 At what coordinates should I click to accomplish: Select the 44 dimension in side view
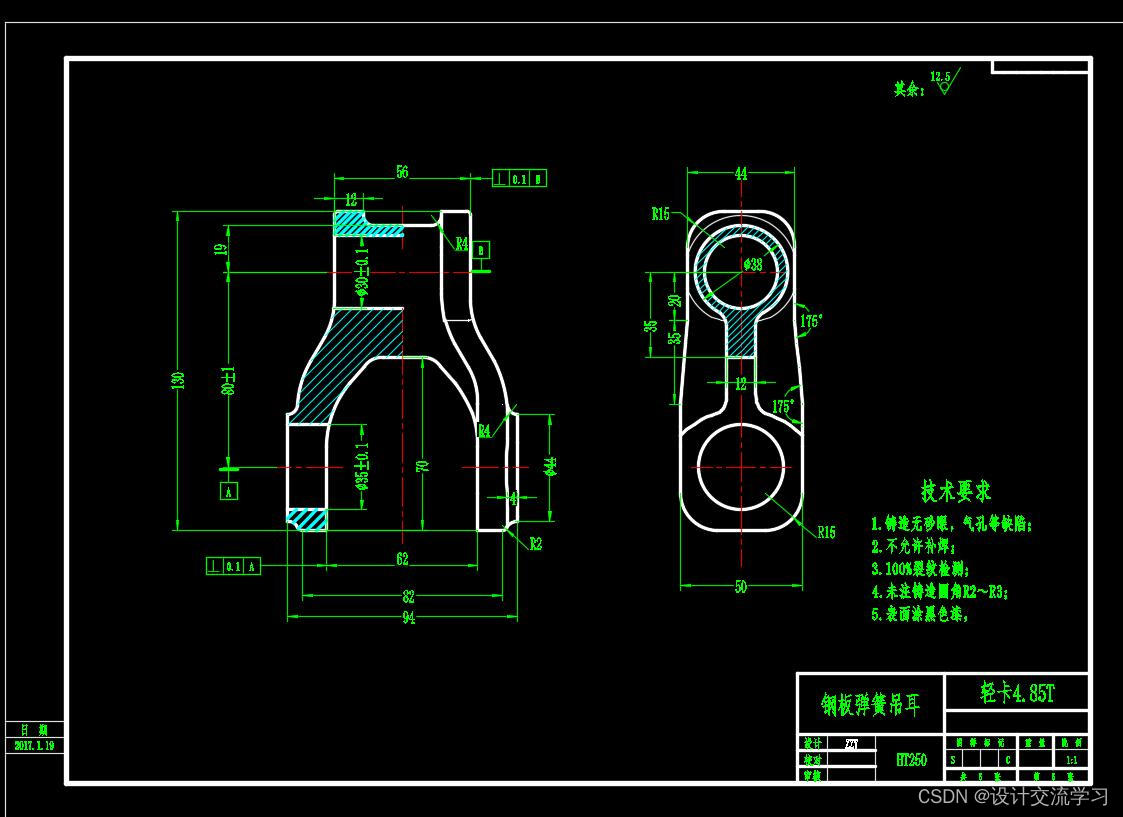coord(741,173)
